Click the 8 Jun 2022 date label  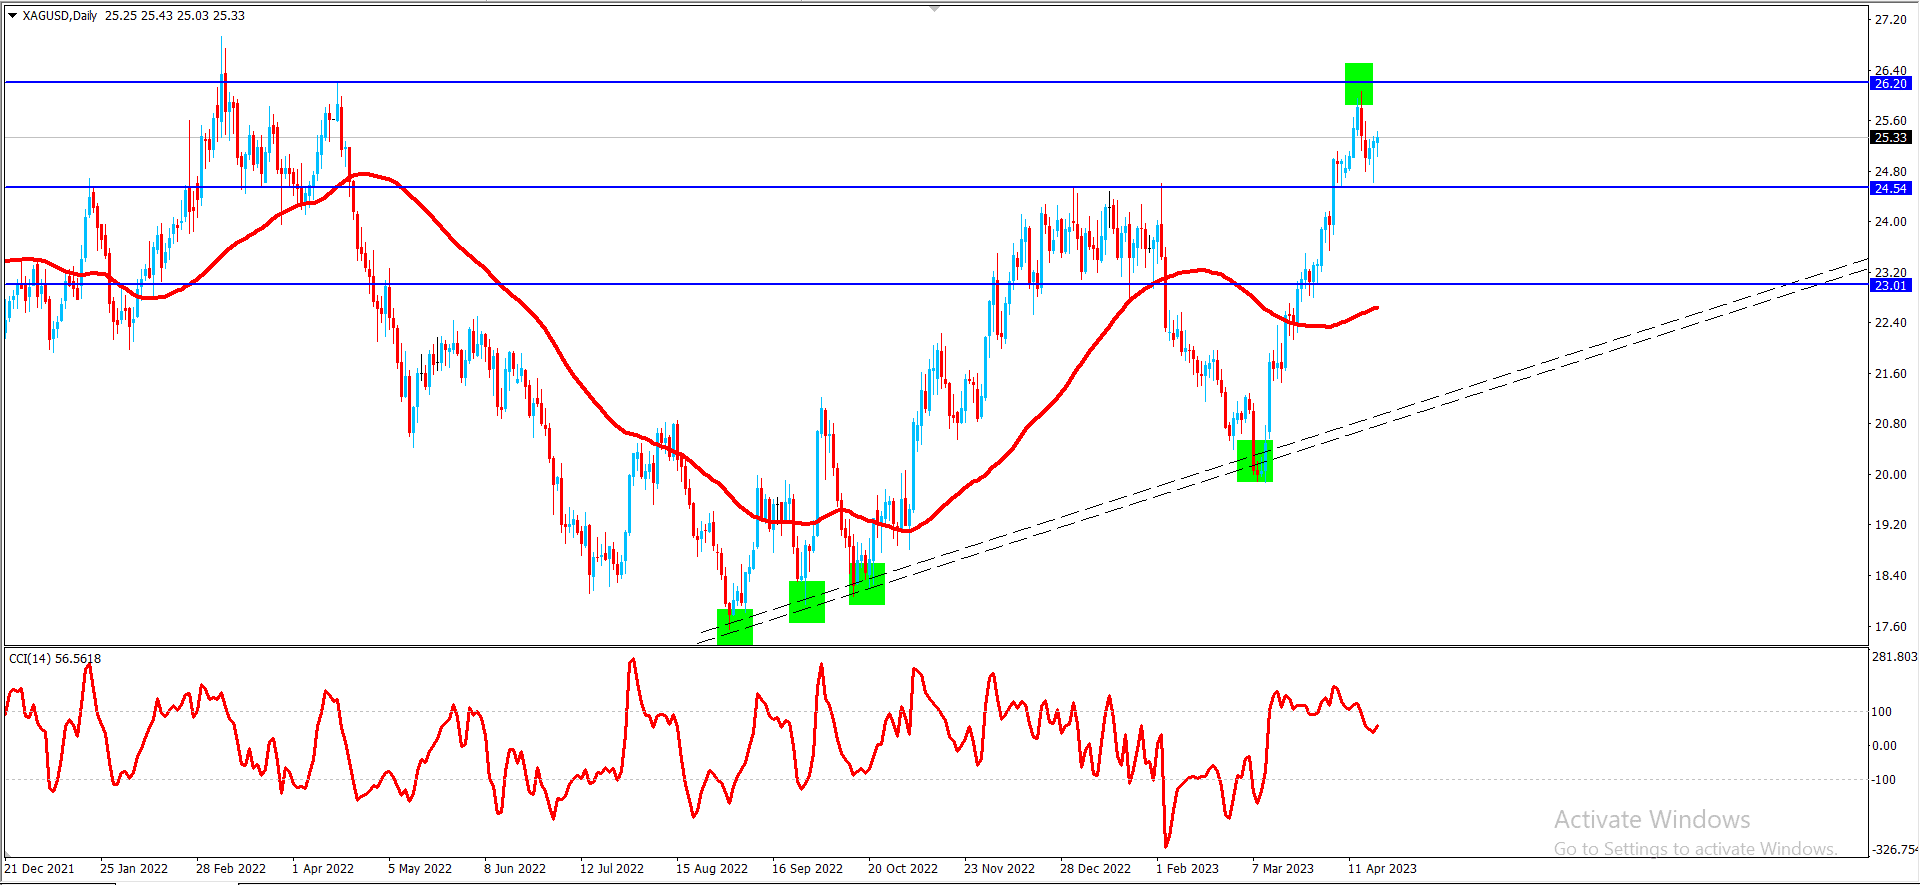point(515,869)
